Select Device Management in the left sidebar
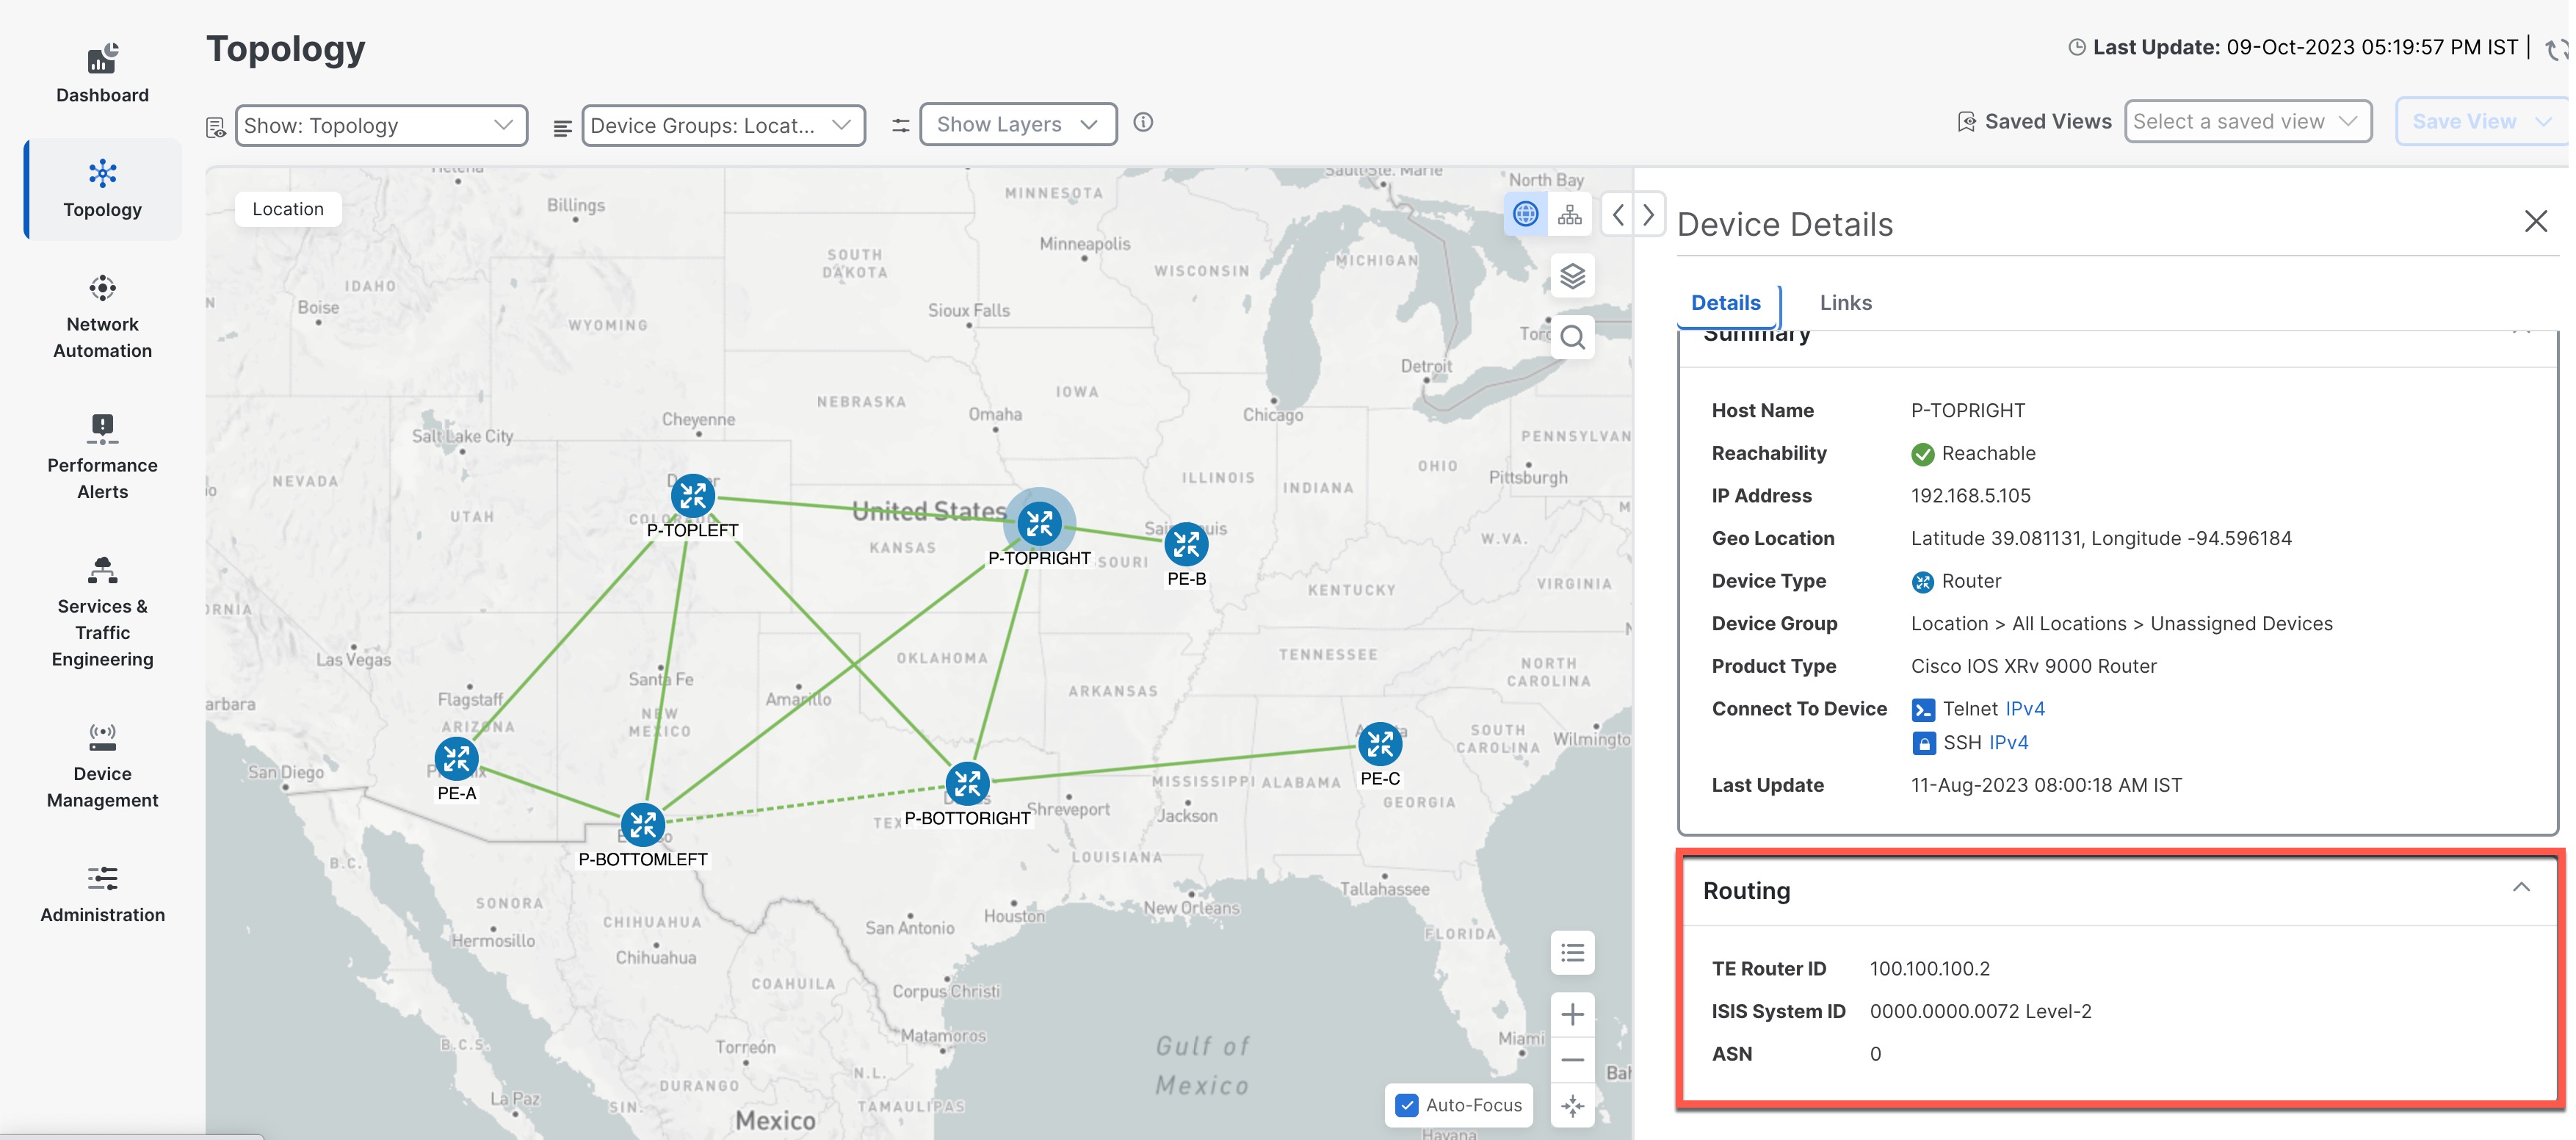Viewport: 2576px width, 1140px height. pyautogui.click(x=102, y=762)
